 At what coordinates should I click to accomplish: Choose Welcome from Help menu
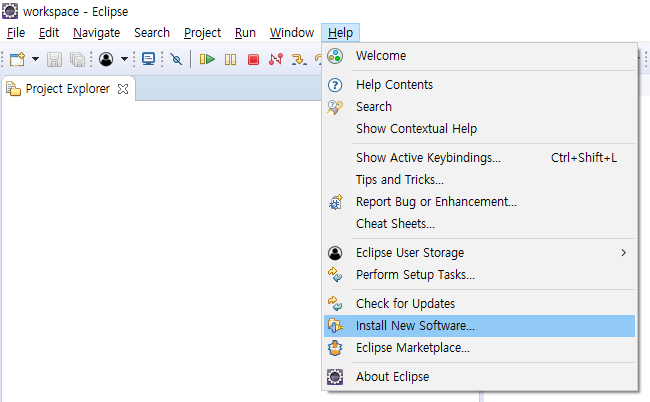pos(479,56)
